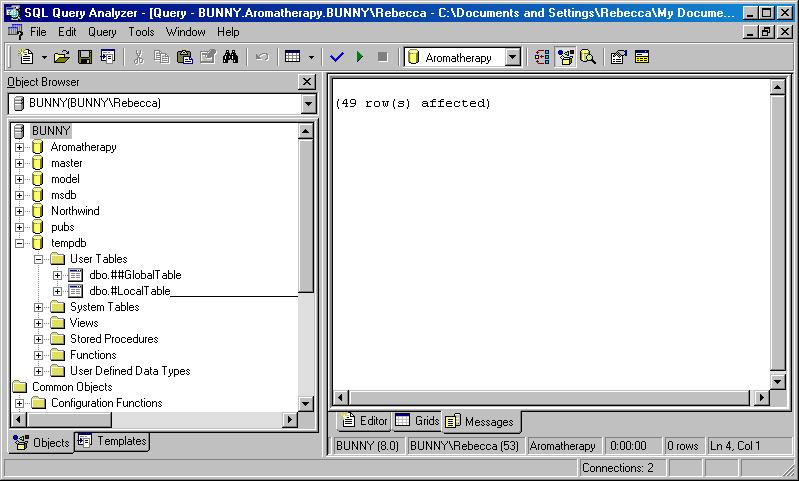
Task: Expand the Stored Procedures folder
Action: point(38,339)
